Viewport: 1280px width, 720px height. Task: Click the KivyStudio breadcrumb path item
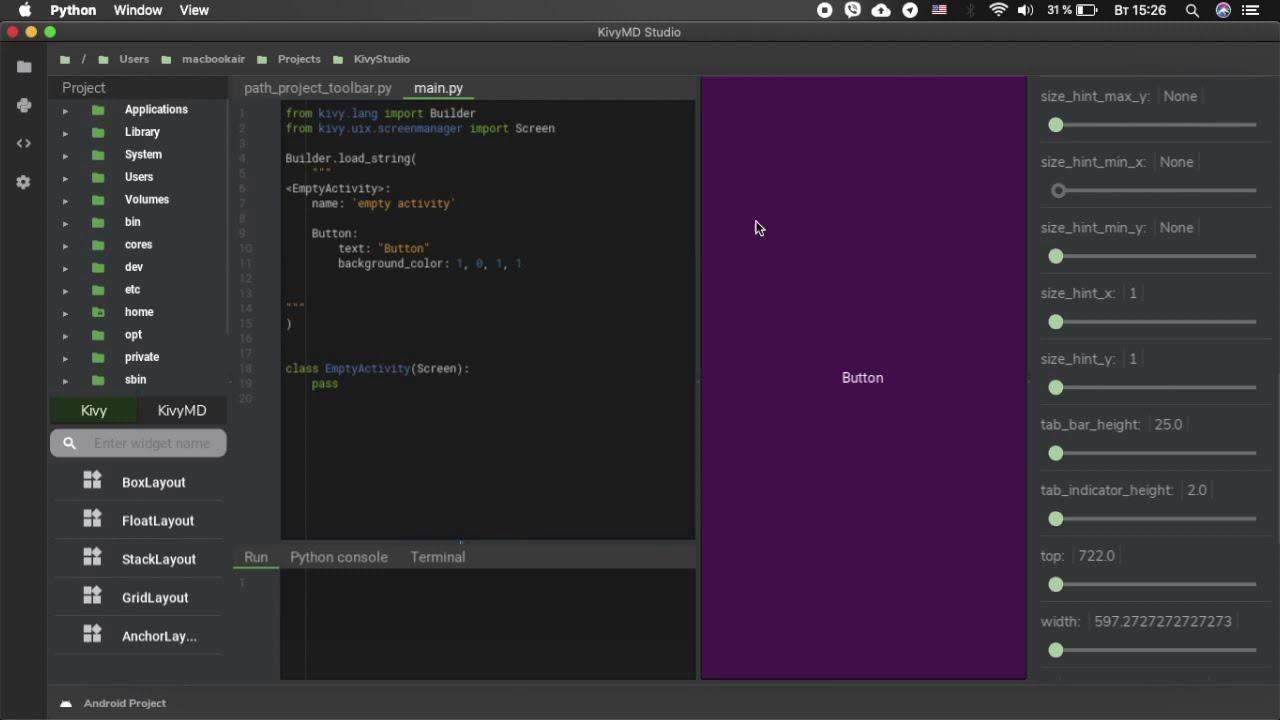pyautogui.click(x=381, y=59)
